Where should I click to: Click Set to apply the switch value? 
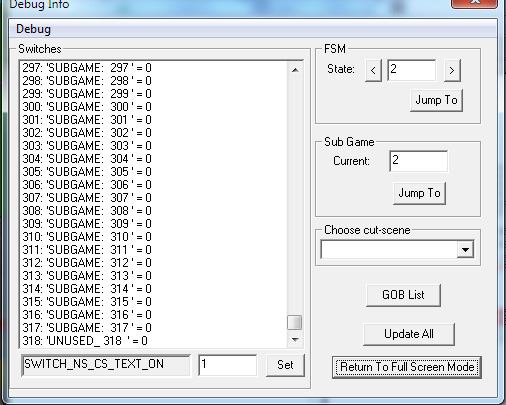(285, 365)
